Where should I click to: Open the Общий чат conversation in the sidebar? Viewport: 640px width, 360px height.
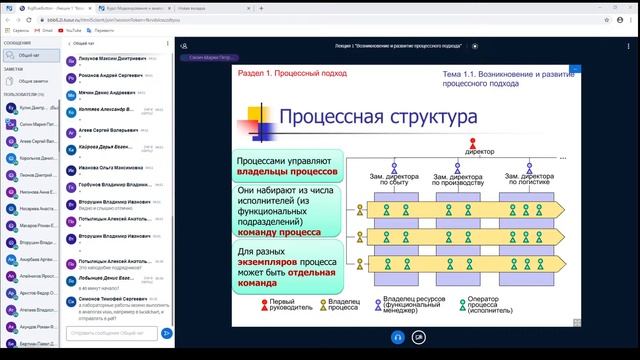coord(31,56)
